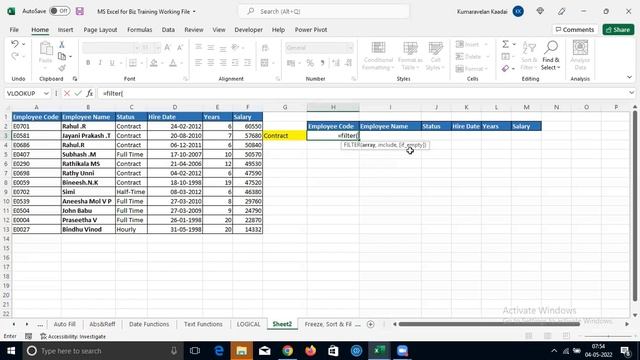Switch to the Power Pivot tab
This screenshot has width=640, height=360.
[x=311, y=30]
